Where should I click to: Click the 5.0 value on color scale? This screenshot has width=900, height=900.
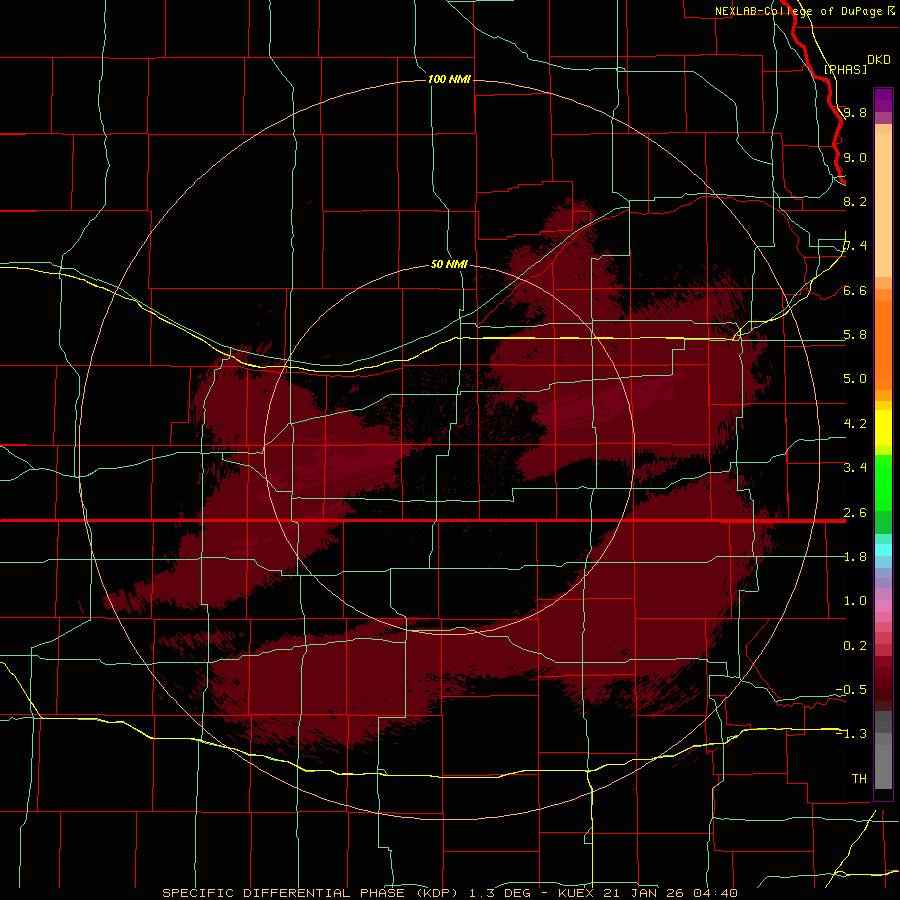tap(855, 379)
